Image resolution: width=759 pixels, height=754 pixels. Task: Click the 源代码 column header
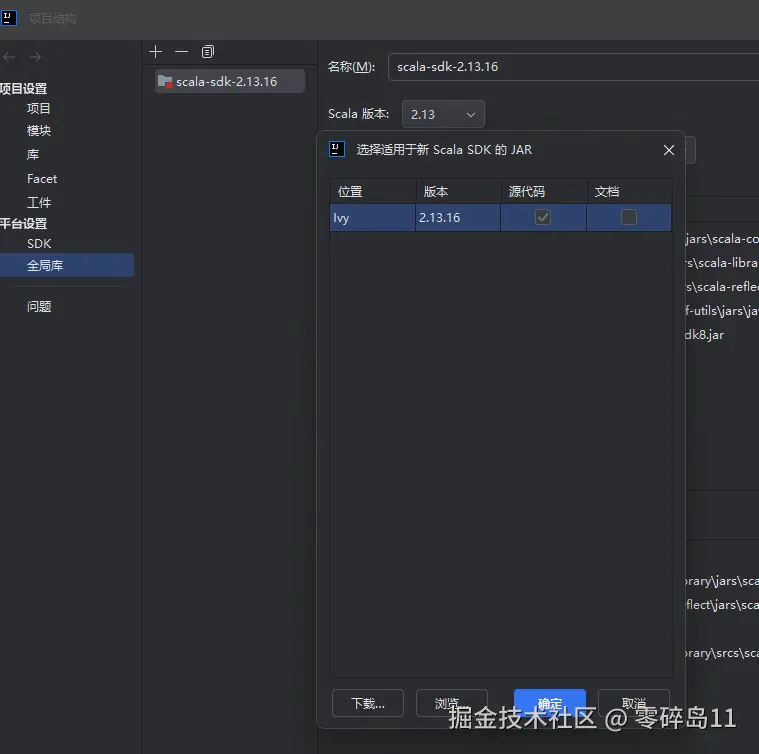544,192
